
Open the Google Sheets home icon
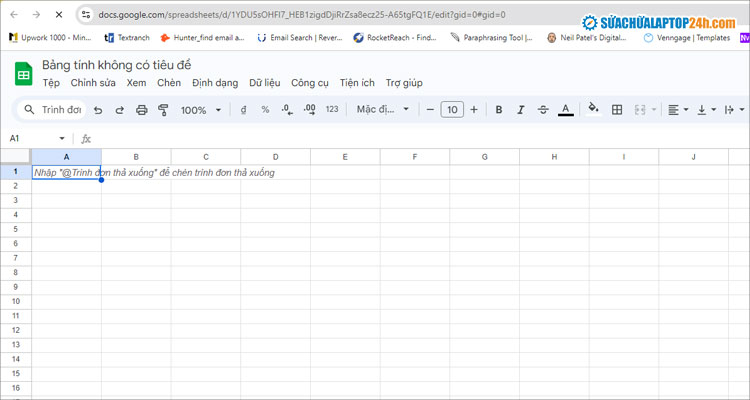coord(23,74)
